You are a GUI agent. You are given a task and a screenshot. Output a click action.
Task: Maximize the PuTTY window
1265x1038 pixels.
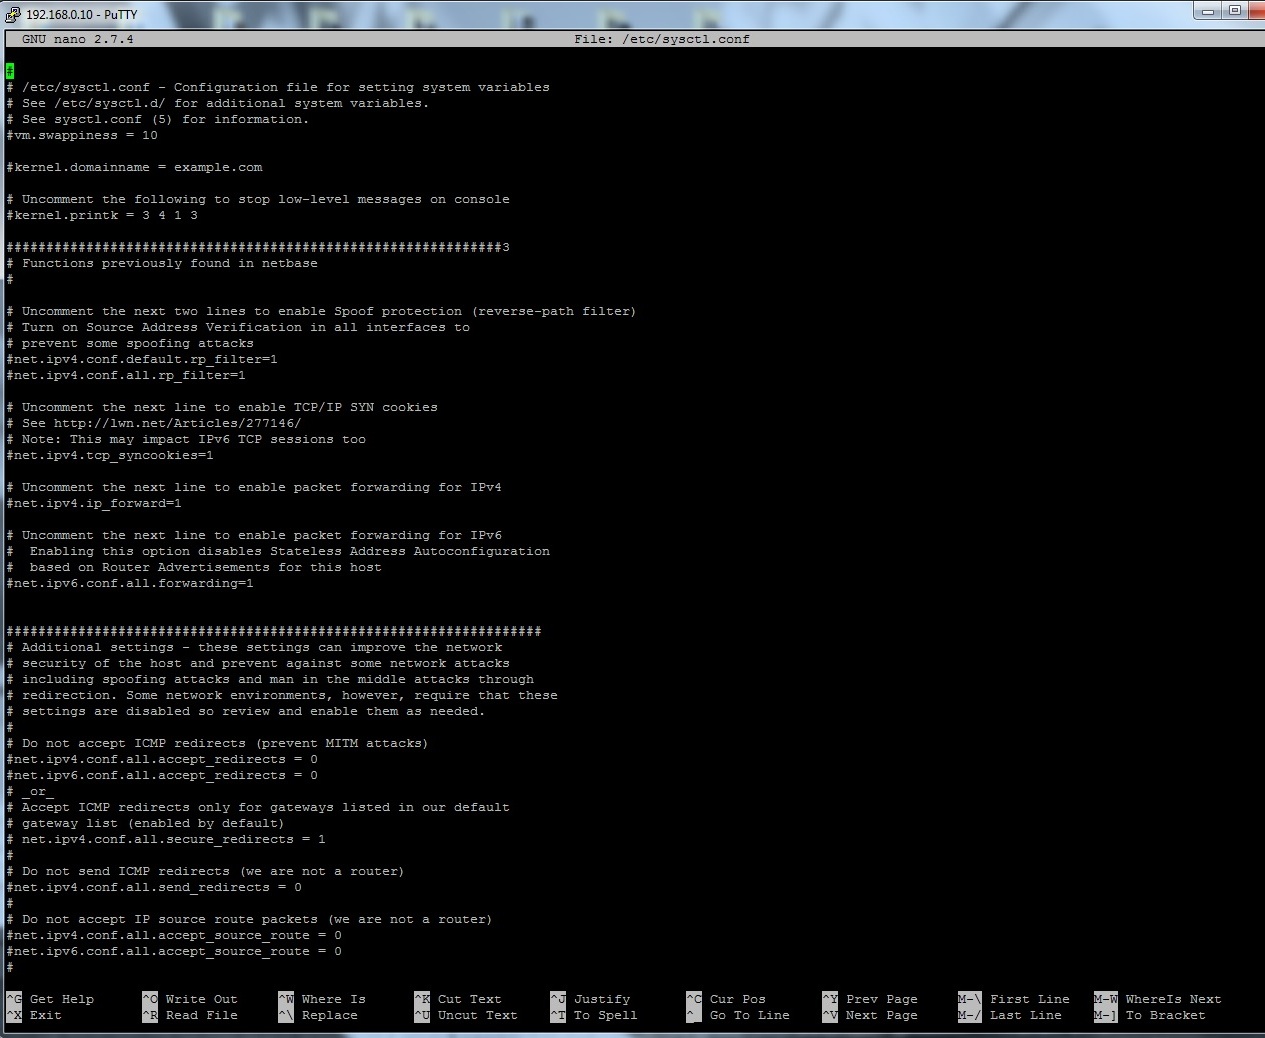[1234, 10]
